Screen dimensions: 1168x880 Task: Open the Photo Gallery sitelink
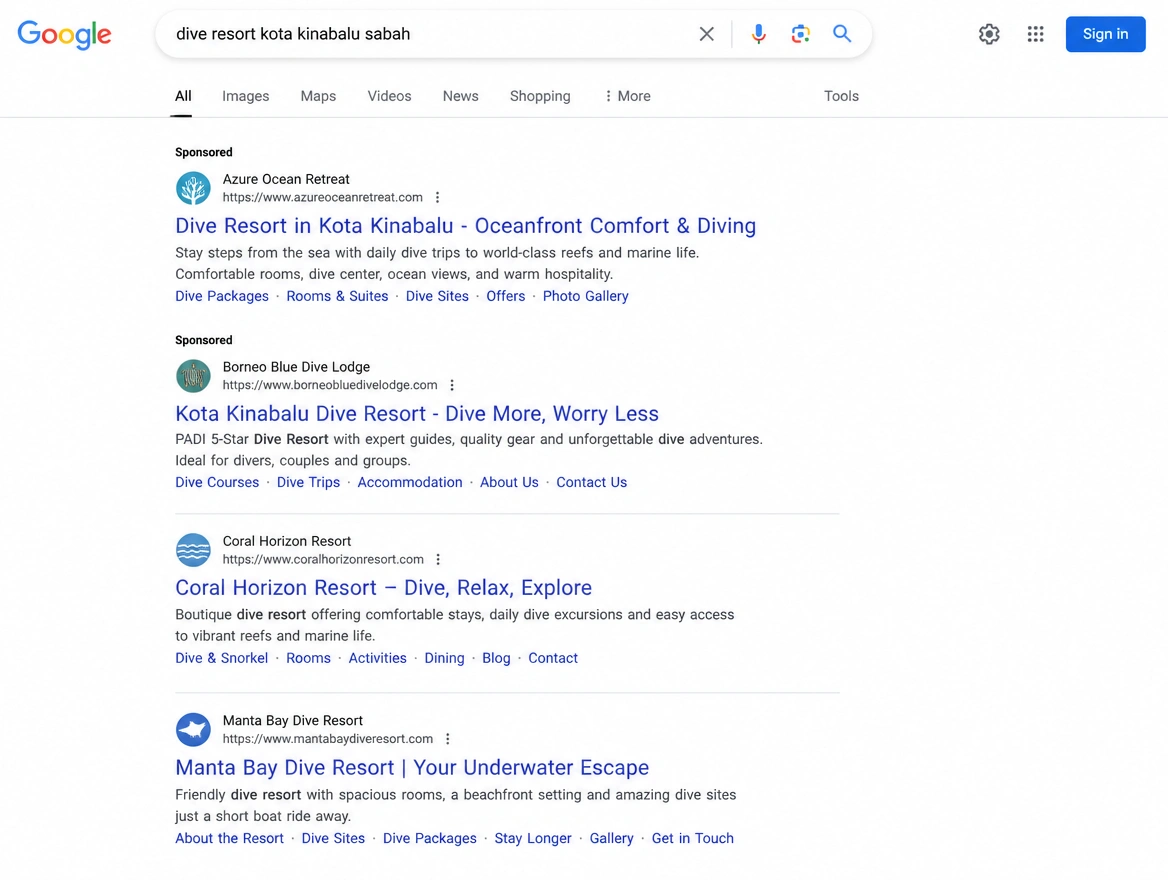point(585,297)
